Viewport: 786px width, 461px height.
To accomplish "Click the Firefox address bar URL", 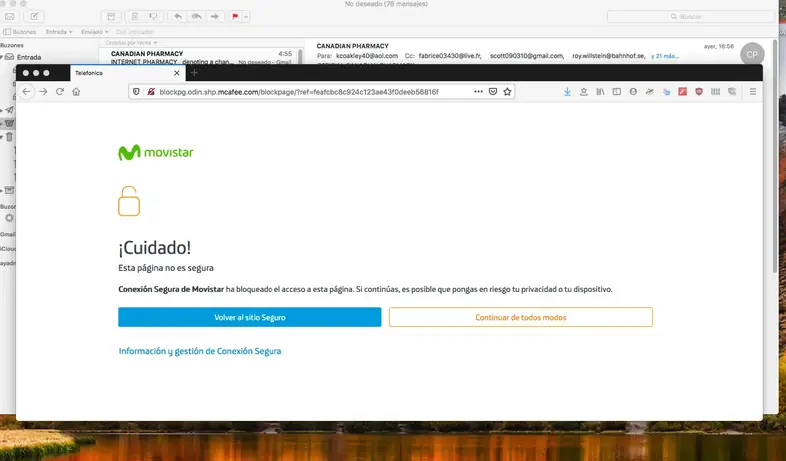I will (299, 92).
